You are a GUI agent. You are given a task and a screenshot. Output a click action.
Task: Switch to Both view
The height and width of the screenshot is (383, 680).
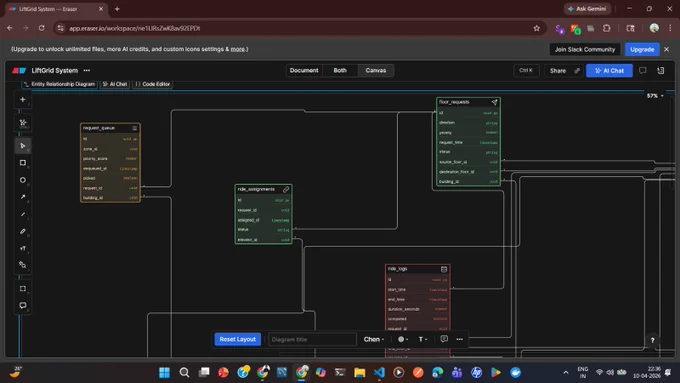pos(340,70)
